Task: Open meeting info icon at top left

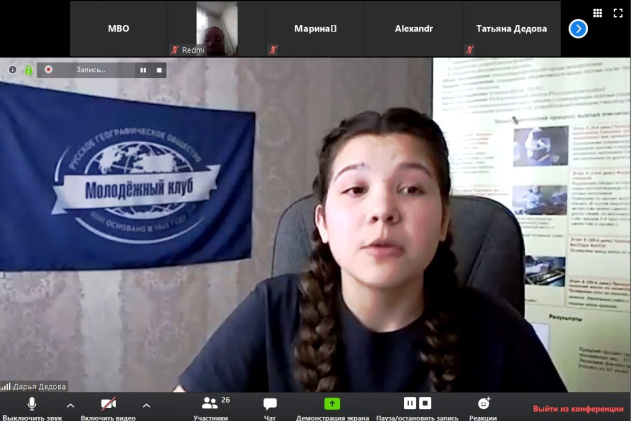Action: pyautogui.click(x=13, y=70)
